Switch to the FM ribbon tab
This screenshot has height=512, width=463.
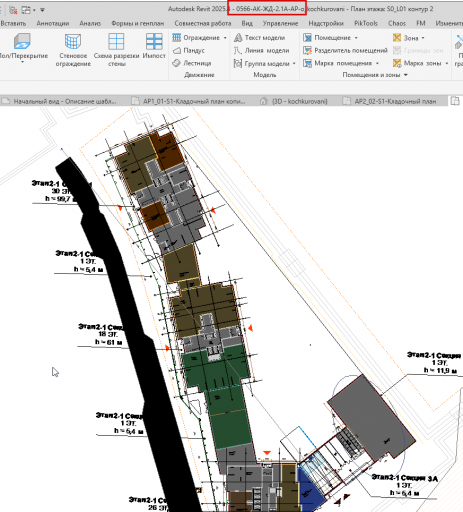[x=421, y=23]
